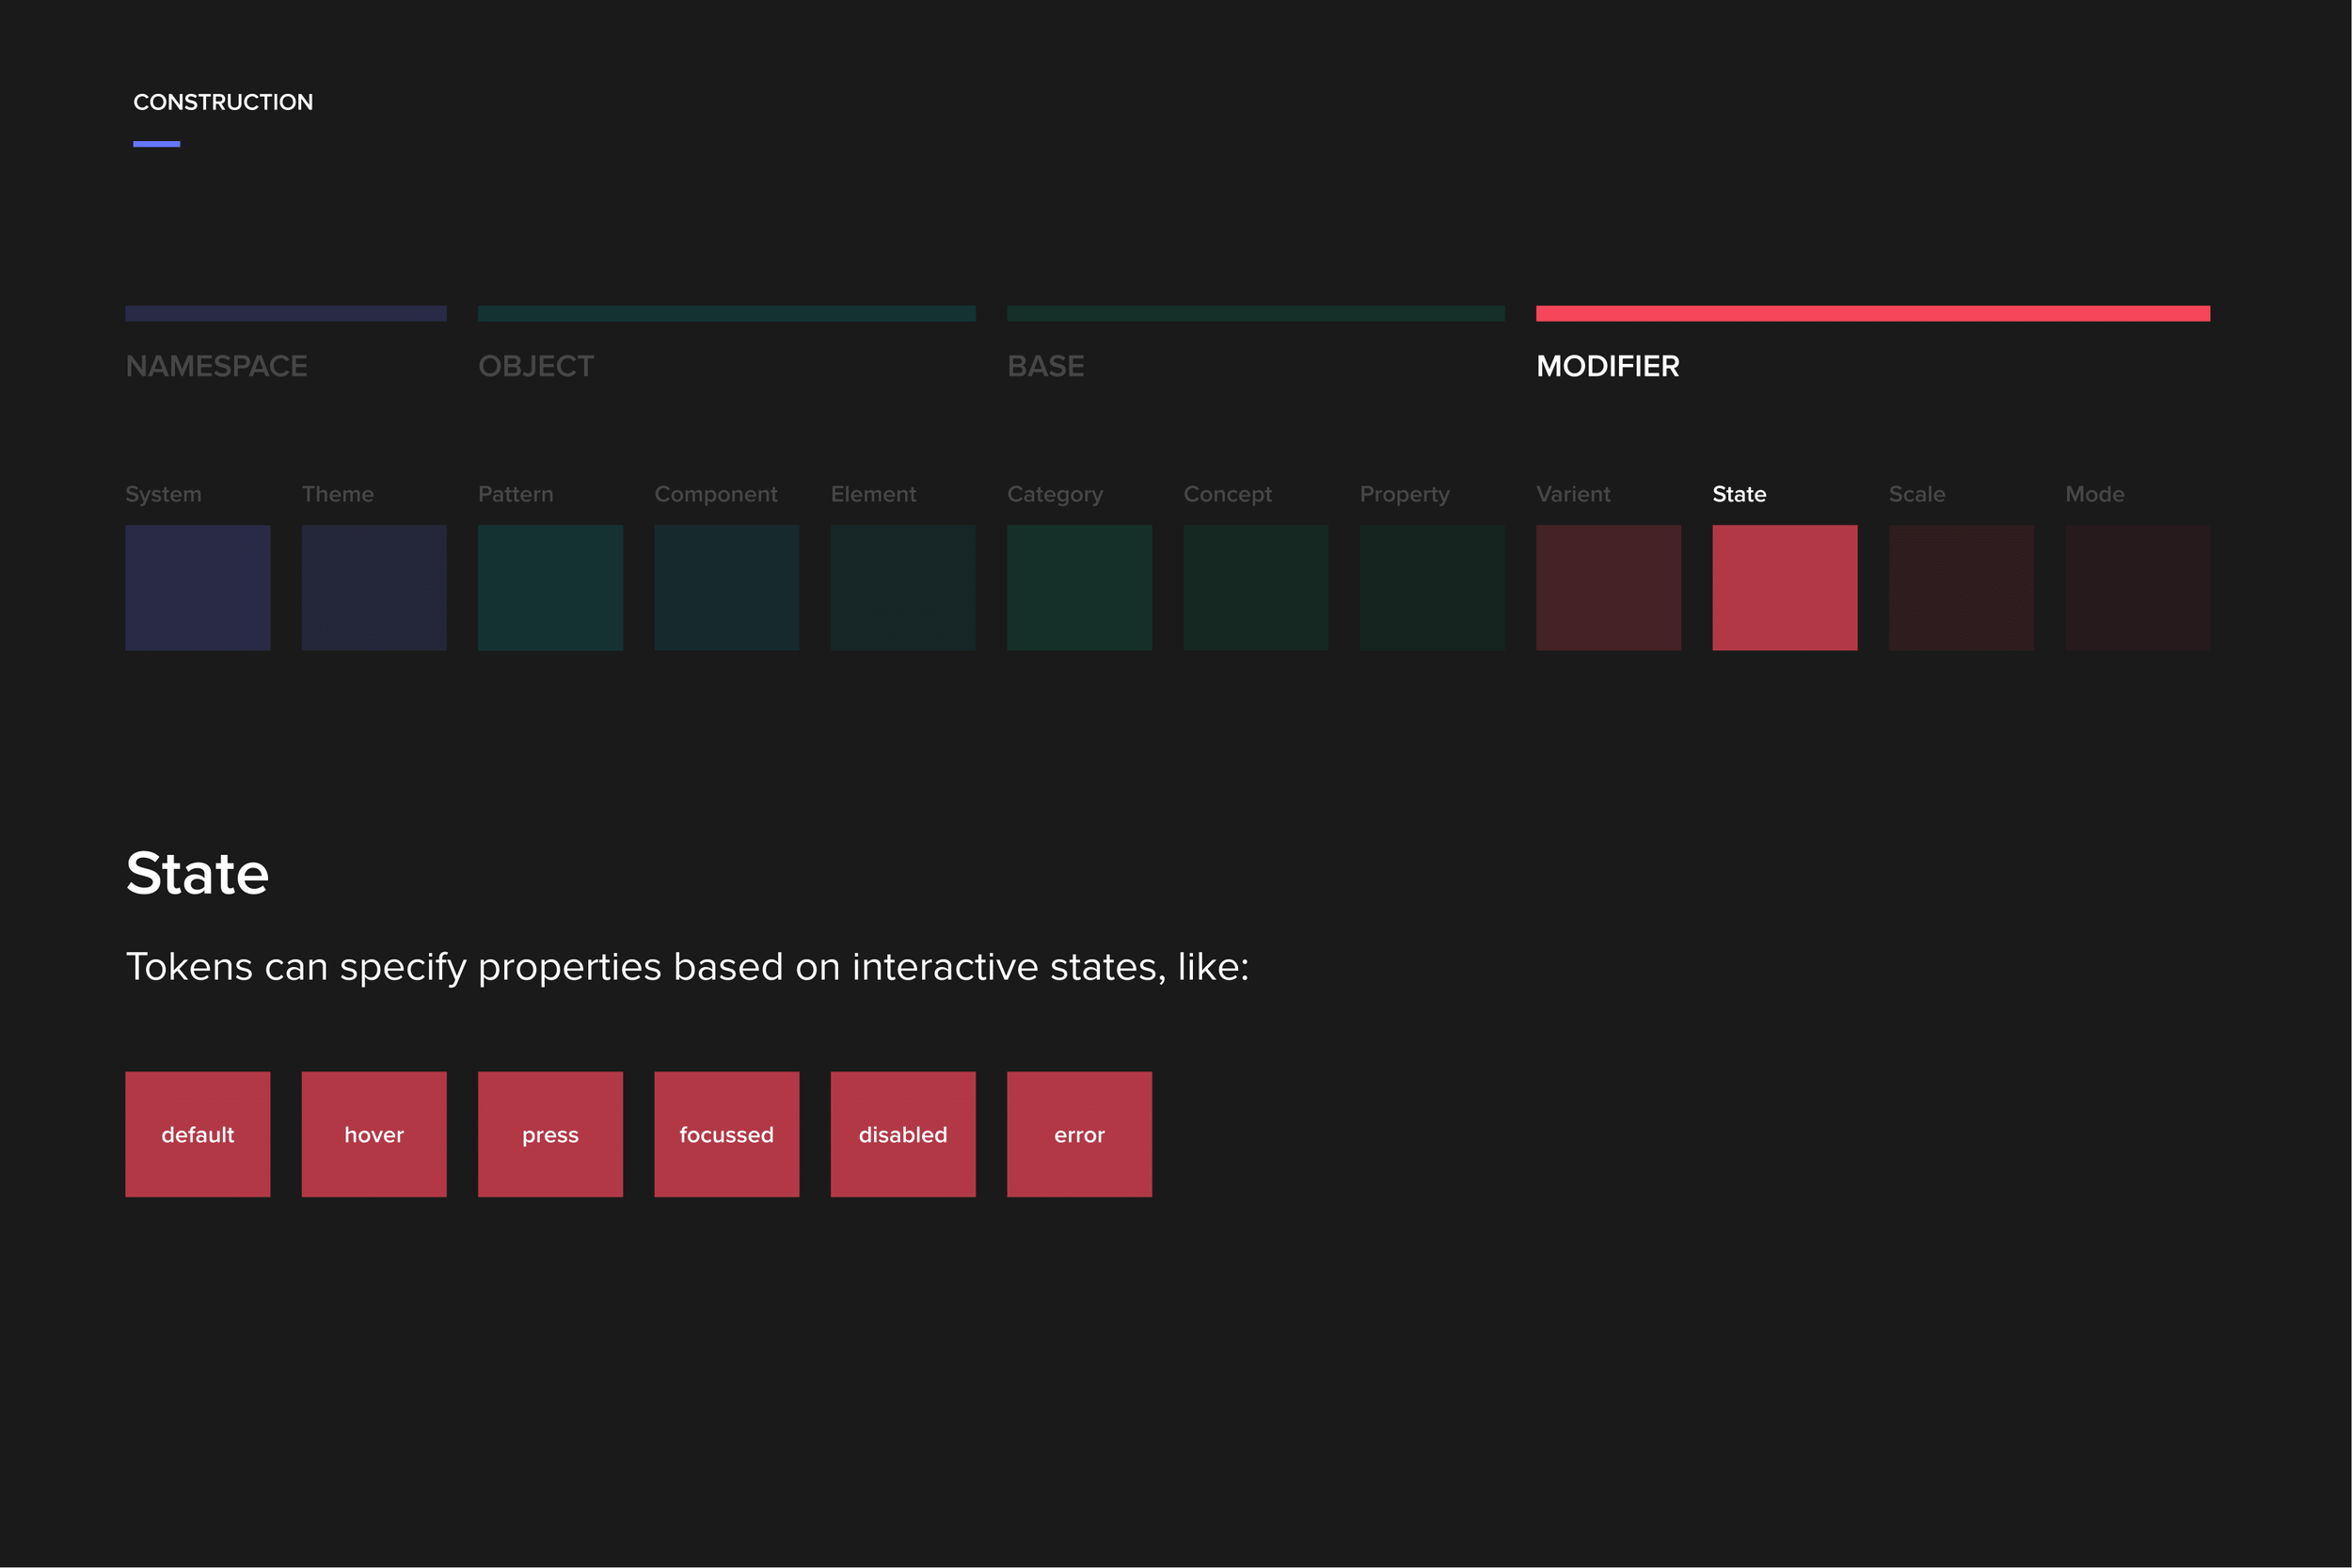Click the Property color block
Viewport: 2352px width, 1568px height.
[x=1431, y=587]
